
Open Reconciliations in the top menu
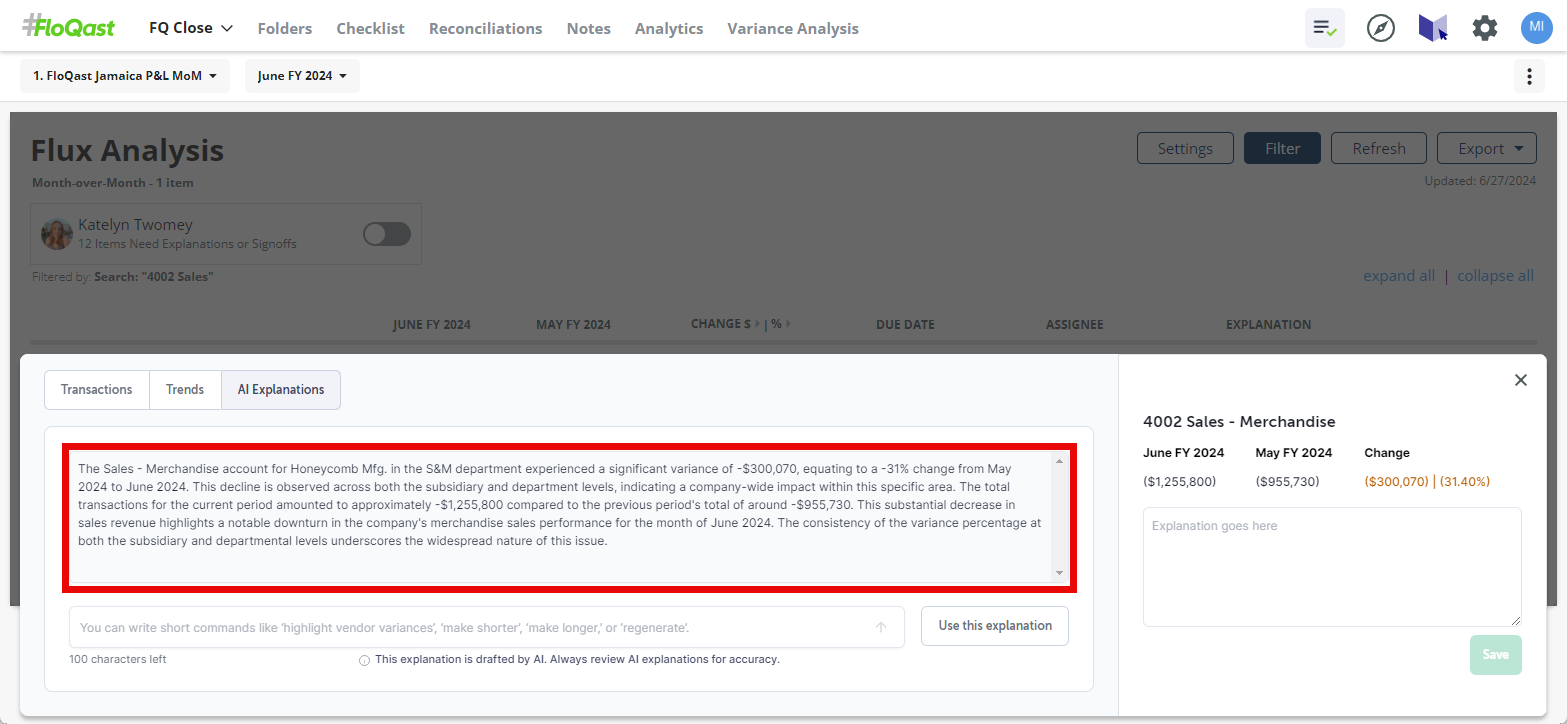(485, 29)
